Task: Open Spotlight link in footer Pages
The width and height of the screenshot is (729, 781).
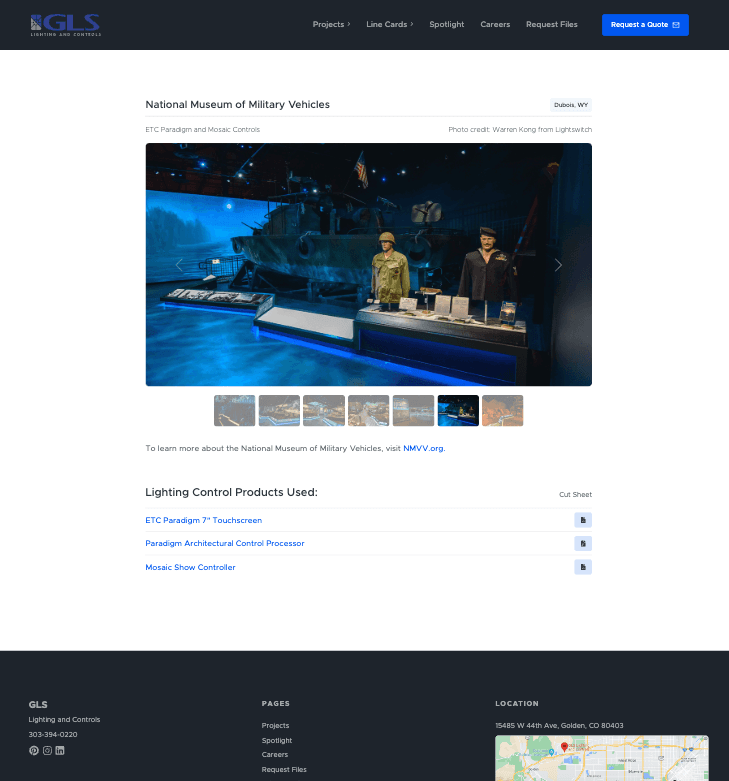Action: pyautogui.click(x=277, y=741)
